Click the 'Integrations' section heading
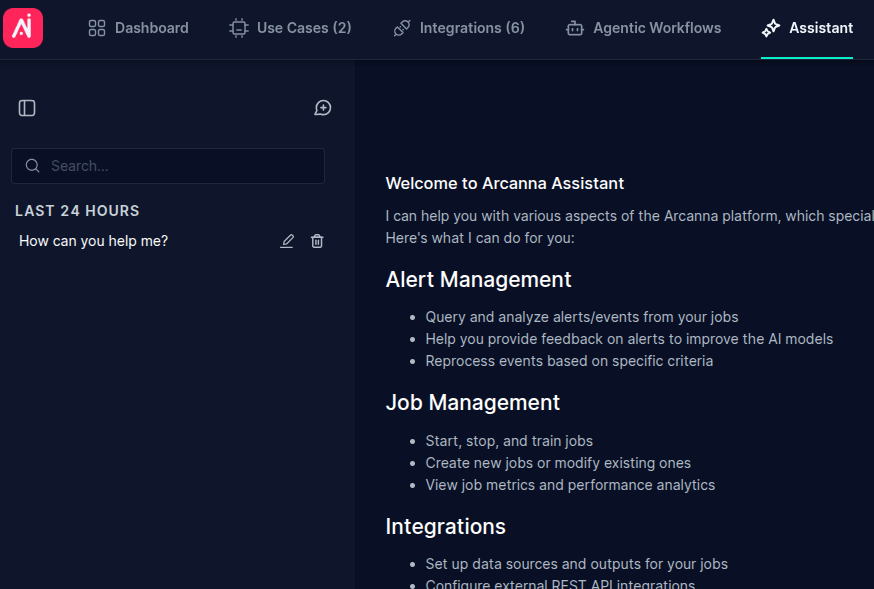The image size is (874, 589). tap(445, 526)
